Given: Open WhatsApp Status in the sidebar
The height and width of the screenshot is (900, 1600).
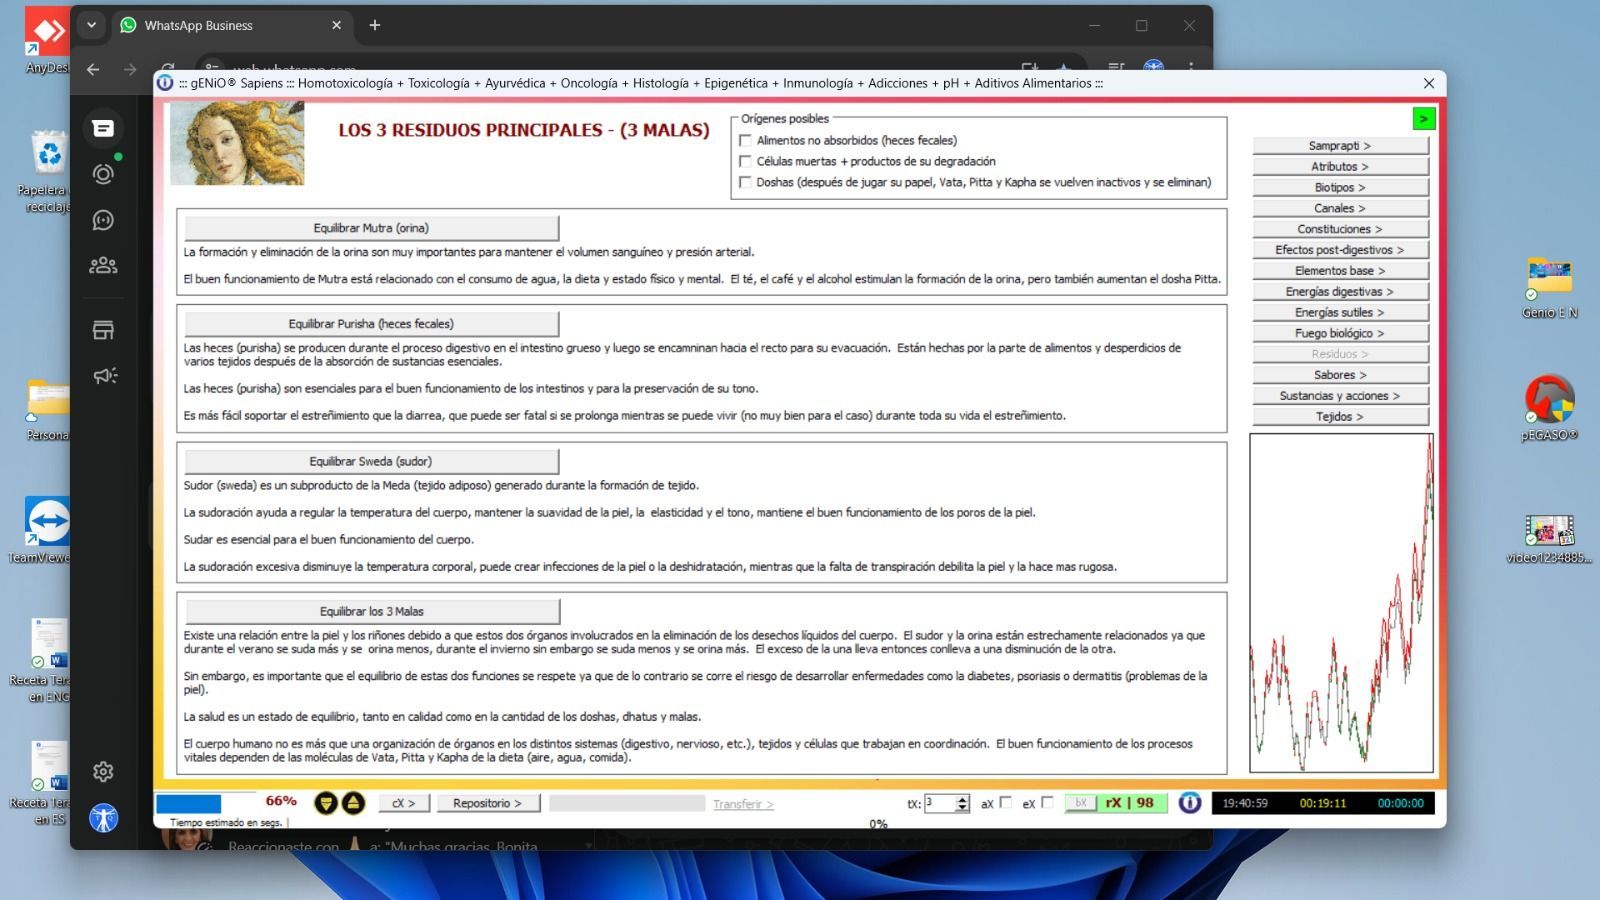Looking at the screenshot, I should coord(103,174).
